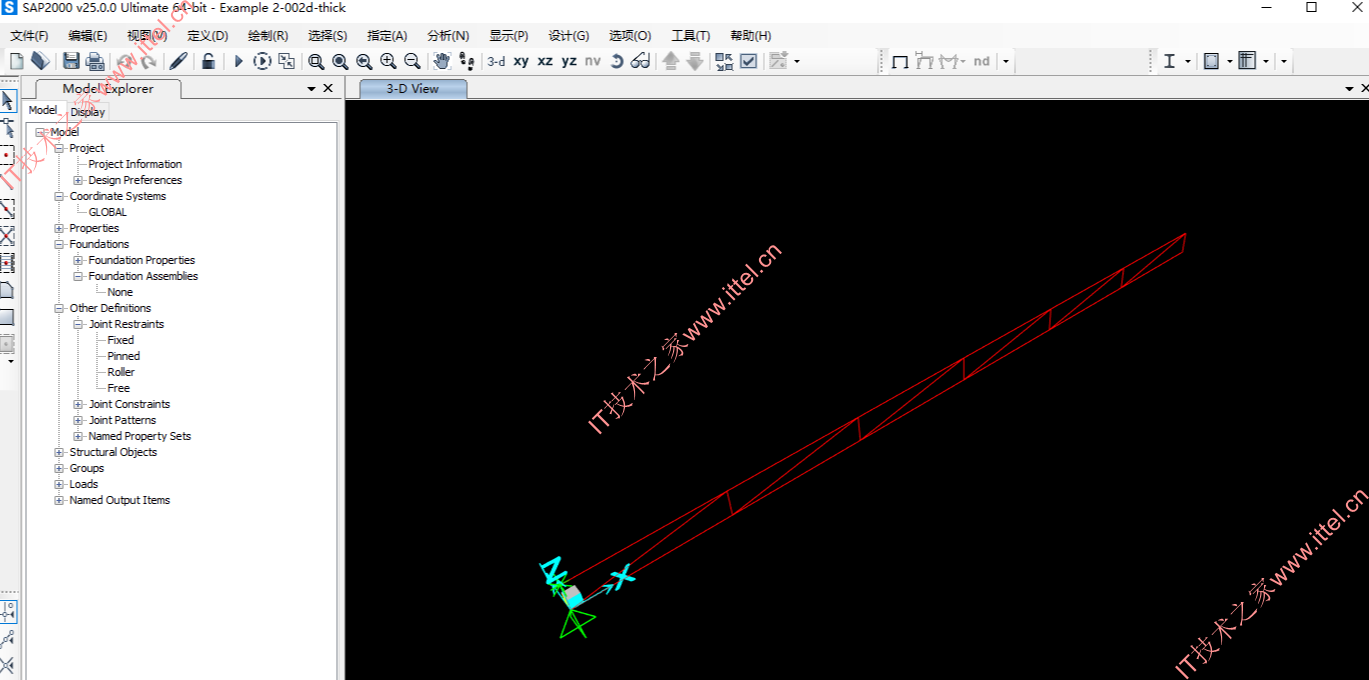Open dropdown next to the table-grid icon

pyautogui.click(x=1266, y=61)
